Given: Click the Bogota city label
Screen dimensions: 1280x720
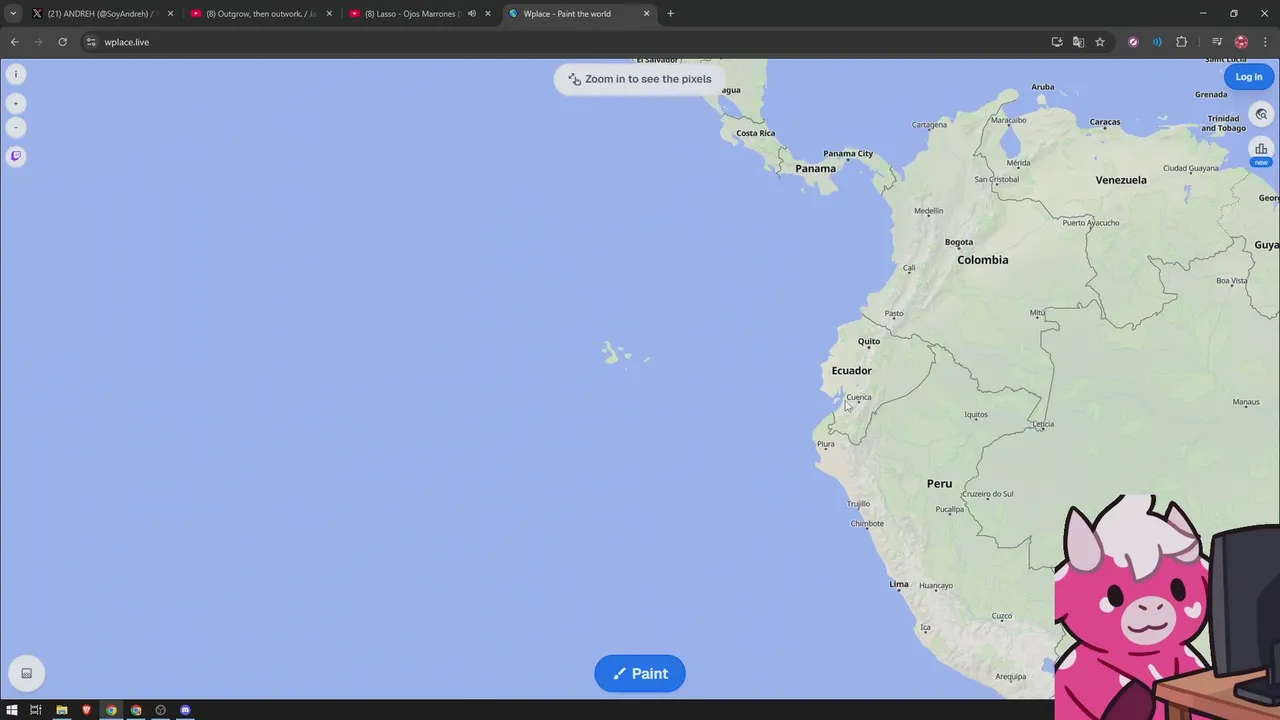Looking at the screenshot, I should (x=958, y=242).
